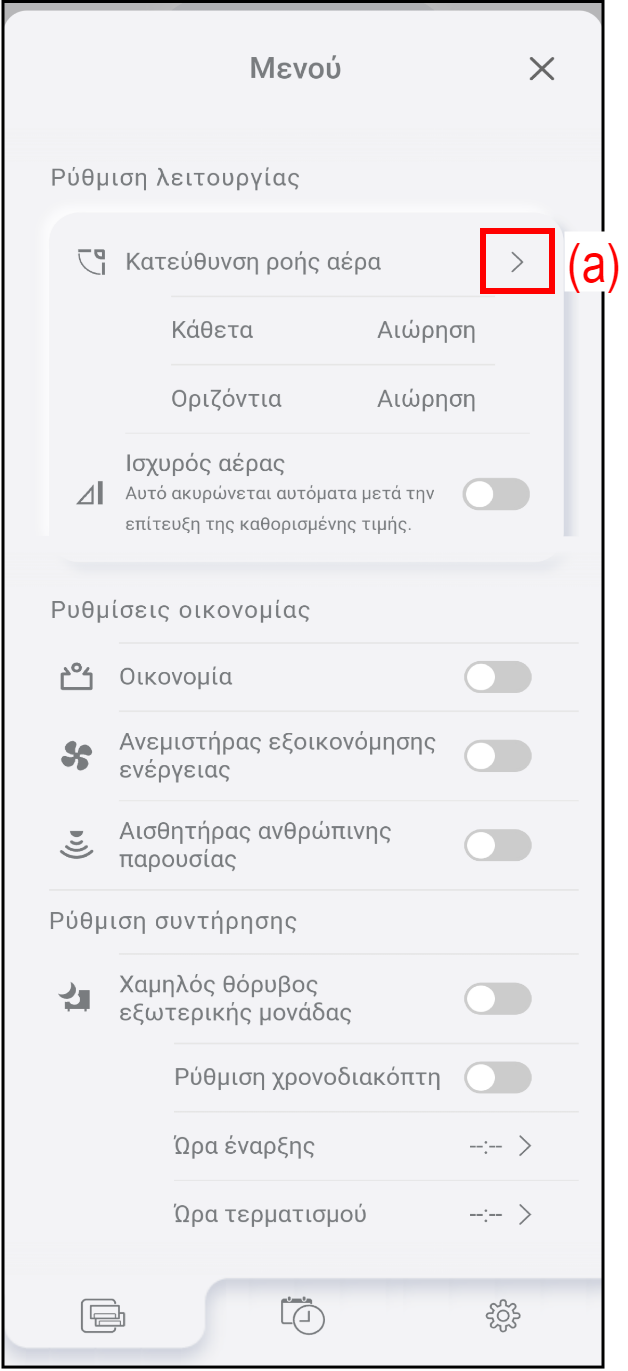The height and width of the screenshot is (1371, 628).
Task: Open the schedule timer tab icon
Action: point(302,1315)
